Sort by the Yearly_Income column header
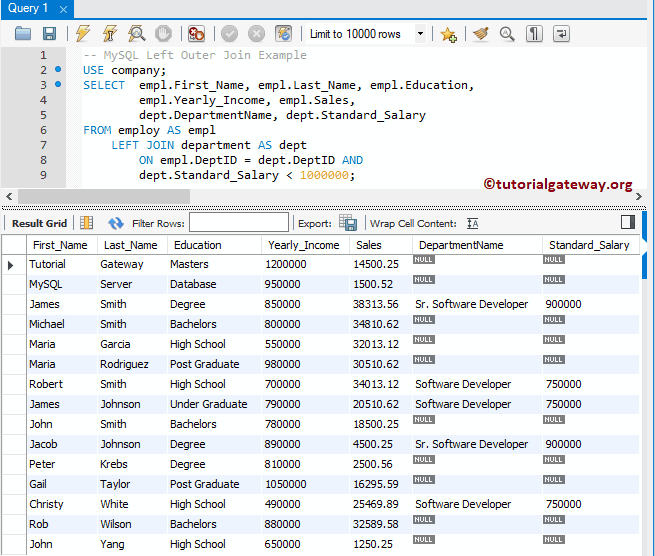655x556 pixels. [303, 245]
